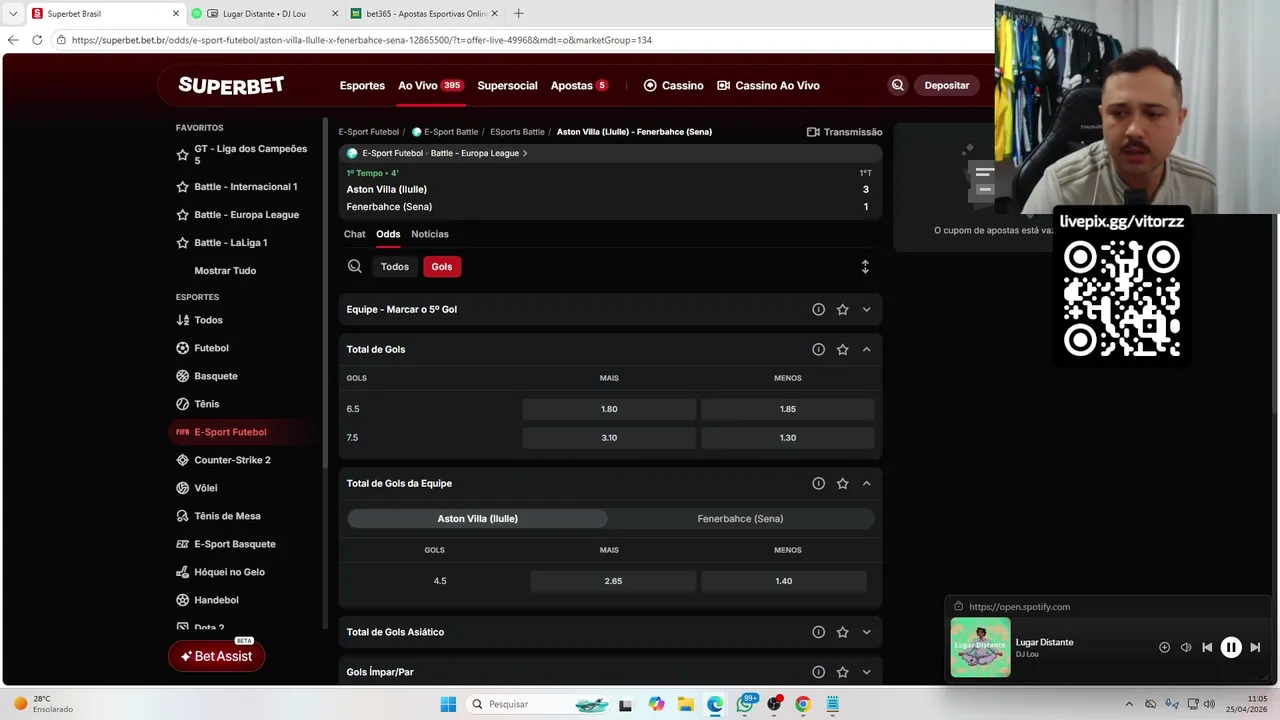
Task: Select Fenerbahce (Sena) team toggle
Action: coord(740,519)
